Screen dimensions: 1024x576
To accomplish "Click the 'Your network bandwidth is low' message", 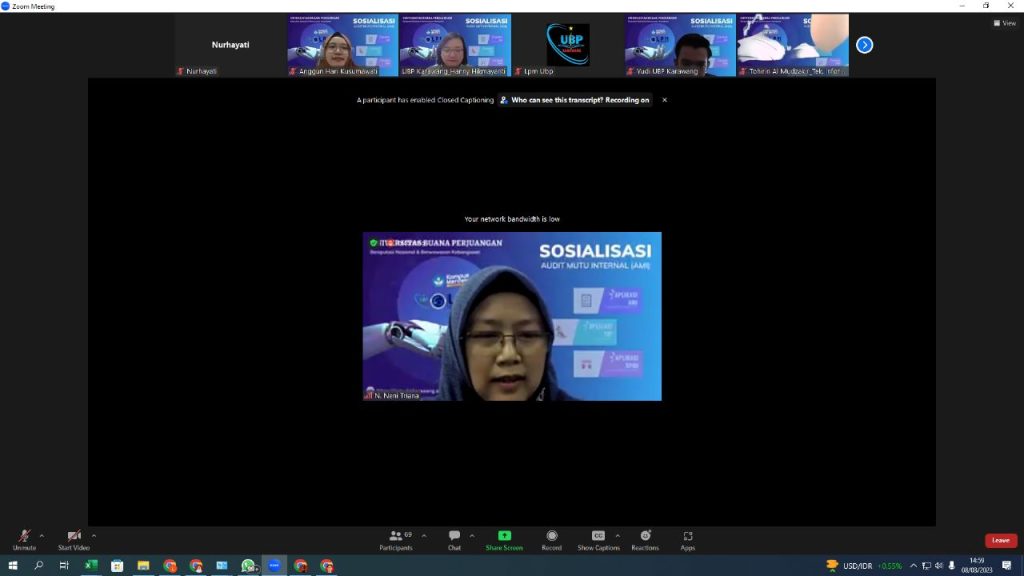I will 512,219.
